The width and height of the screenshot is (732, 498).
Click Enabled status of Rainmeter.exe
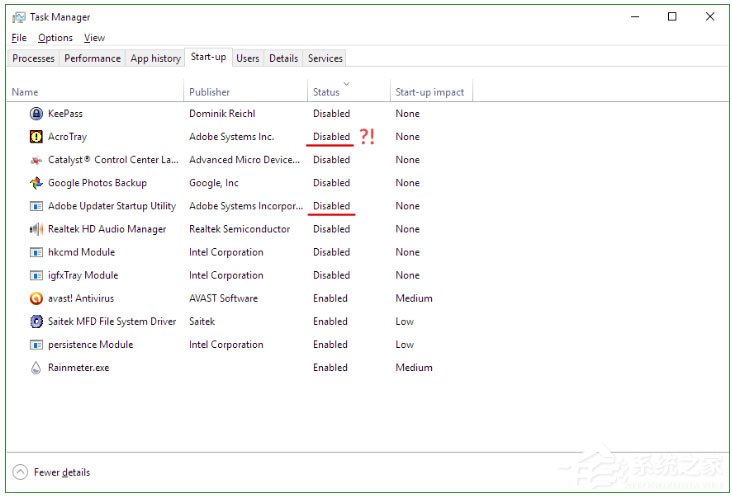tap(330, 368)
